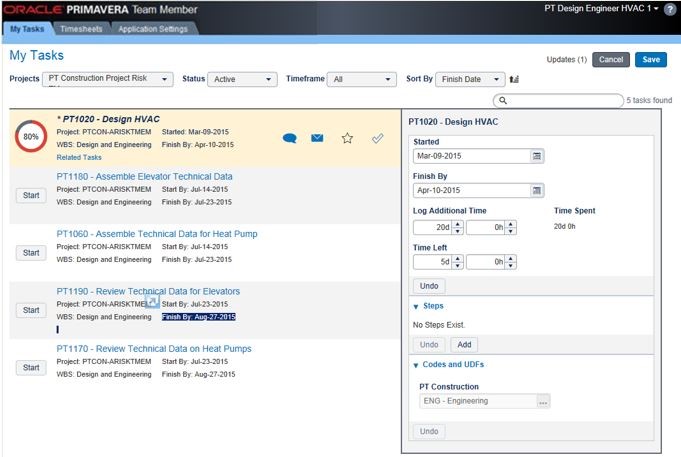Click the 5 tasks found label

pyautogui.click(x=649, y=100)
